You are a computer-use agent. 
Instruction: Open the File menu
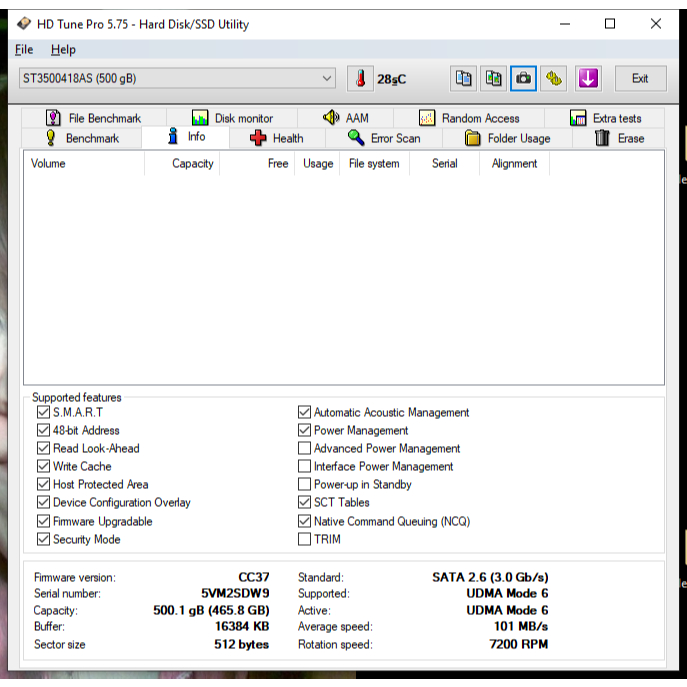tap(24, 49)
